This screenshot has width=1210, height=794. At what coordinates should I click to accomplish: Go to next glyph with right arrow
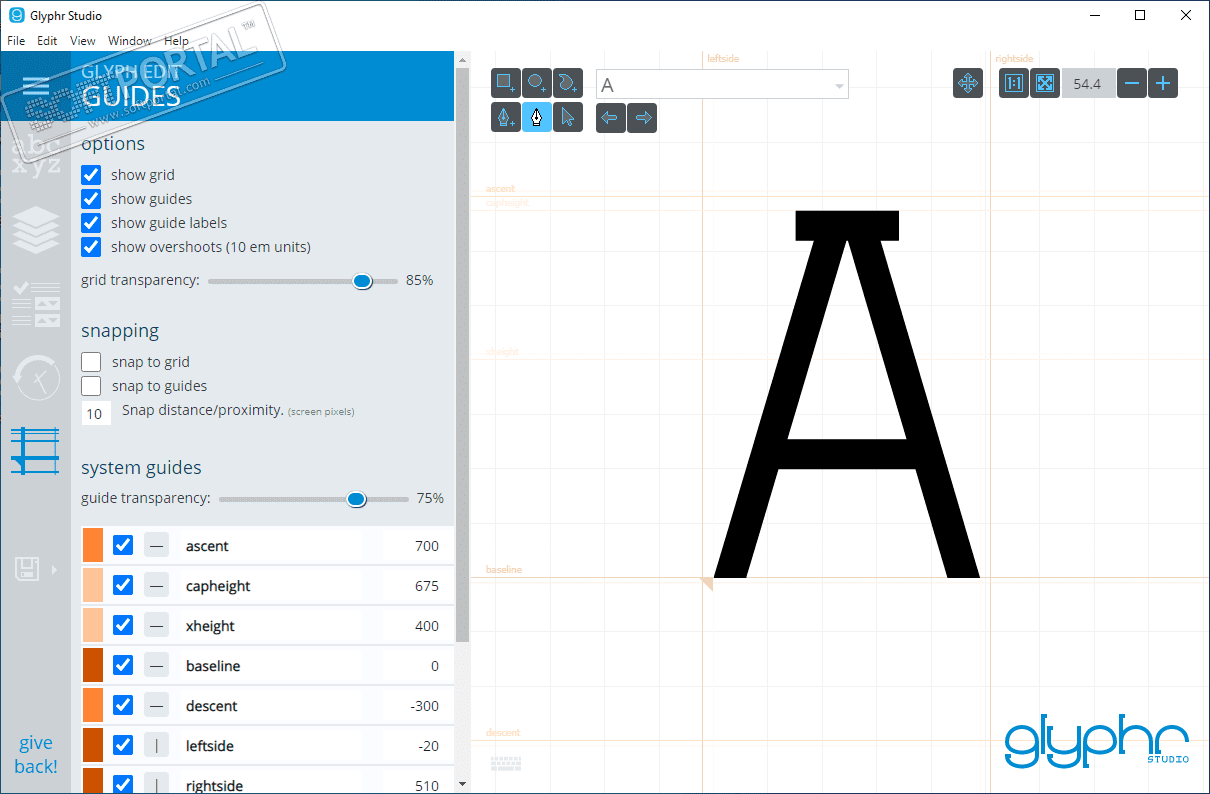click(642, 118)
